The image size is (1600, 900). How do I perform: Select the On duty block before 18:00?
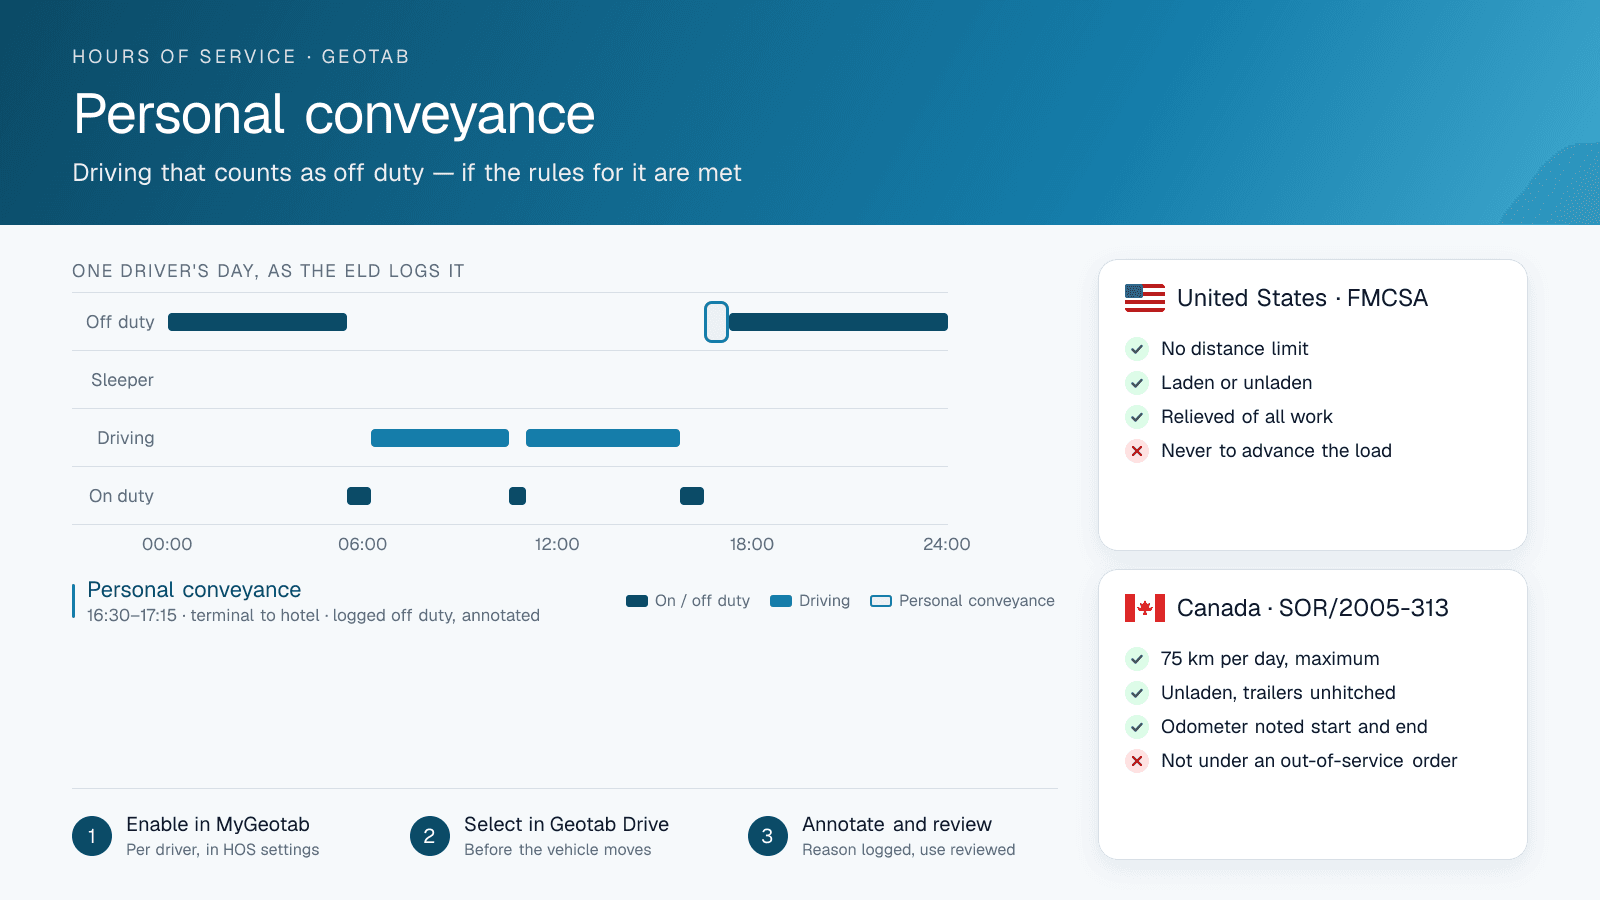pyautogui.click(x=692, y=496)
